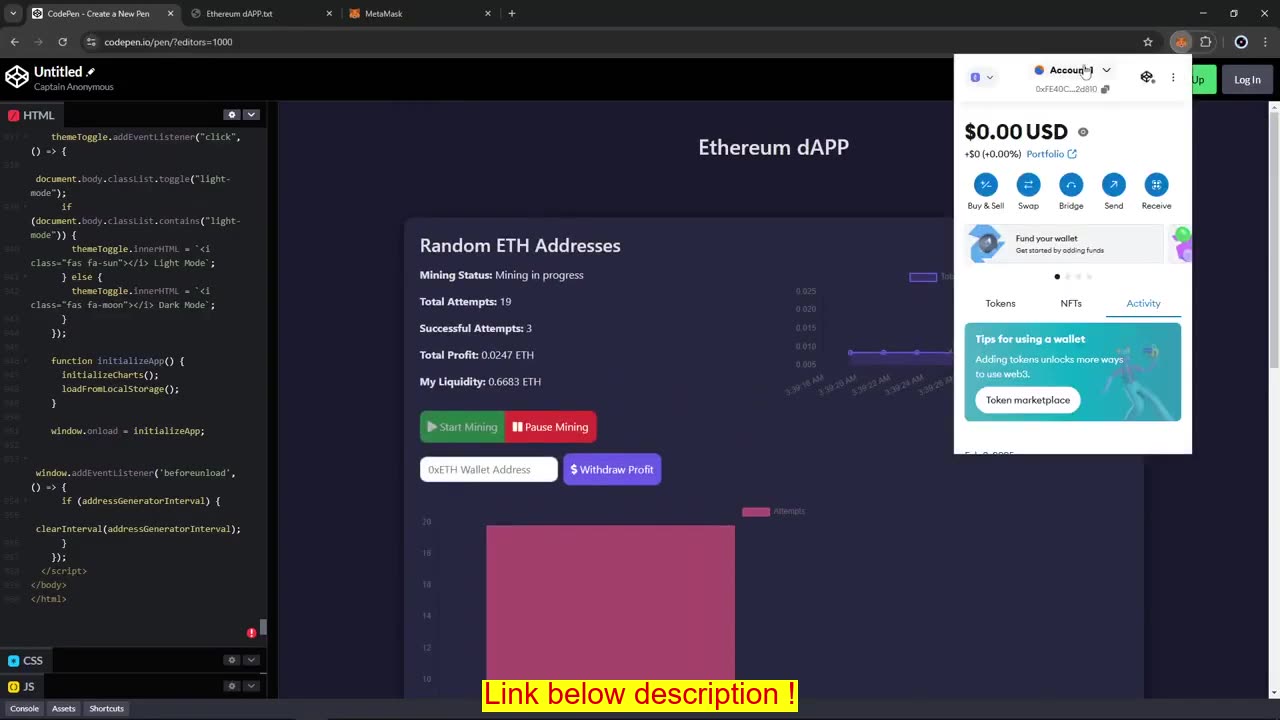Open the Shortcuts panel
The width and height of the screenshot is (1280, 720).
[106, 708]
